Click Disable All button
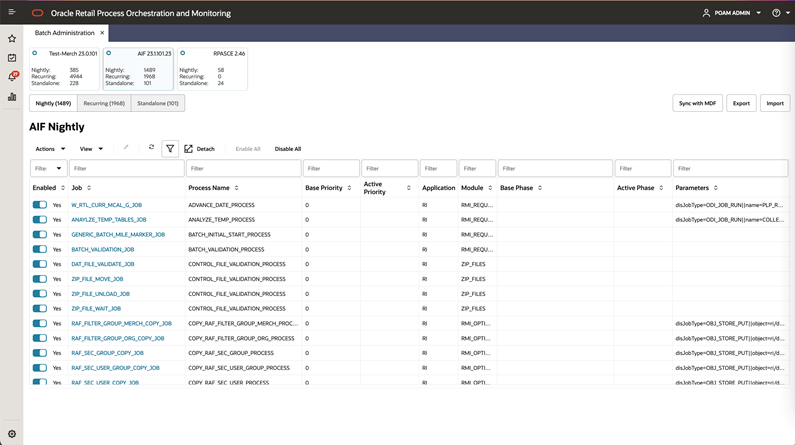The height and width of the screenshot is (445, 795). 287,149
